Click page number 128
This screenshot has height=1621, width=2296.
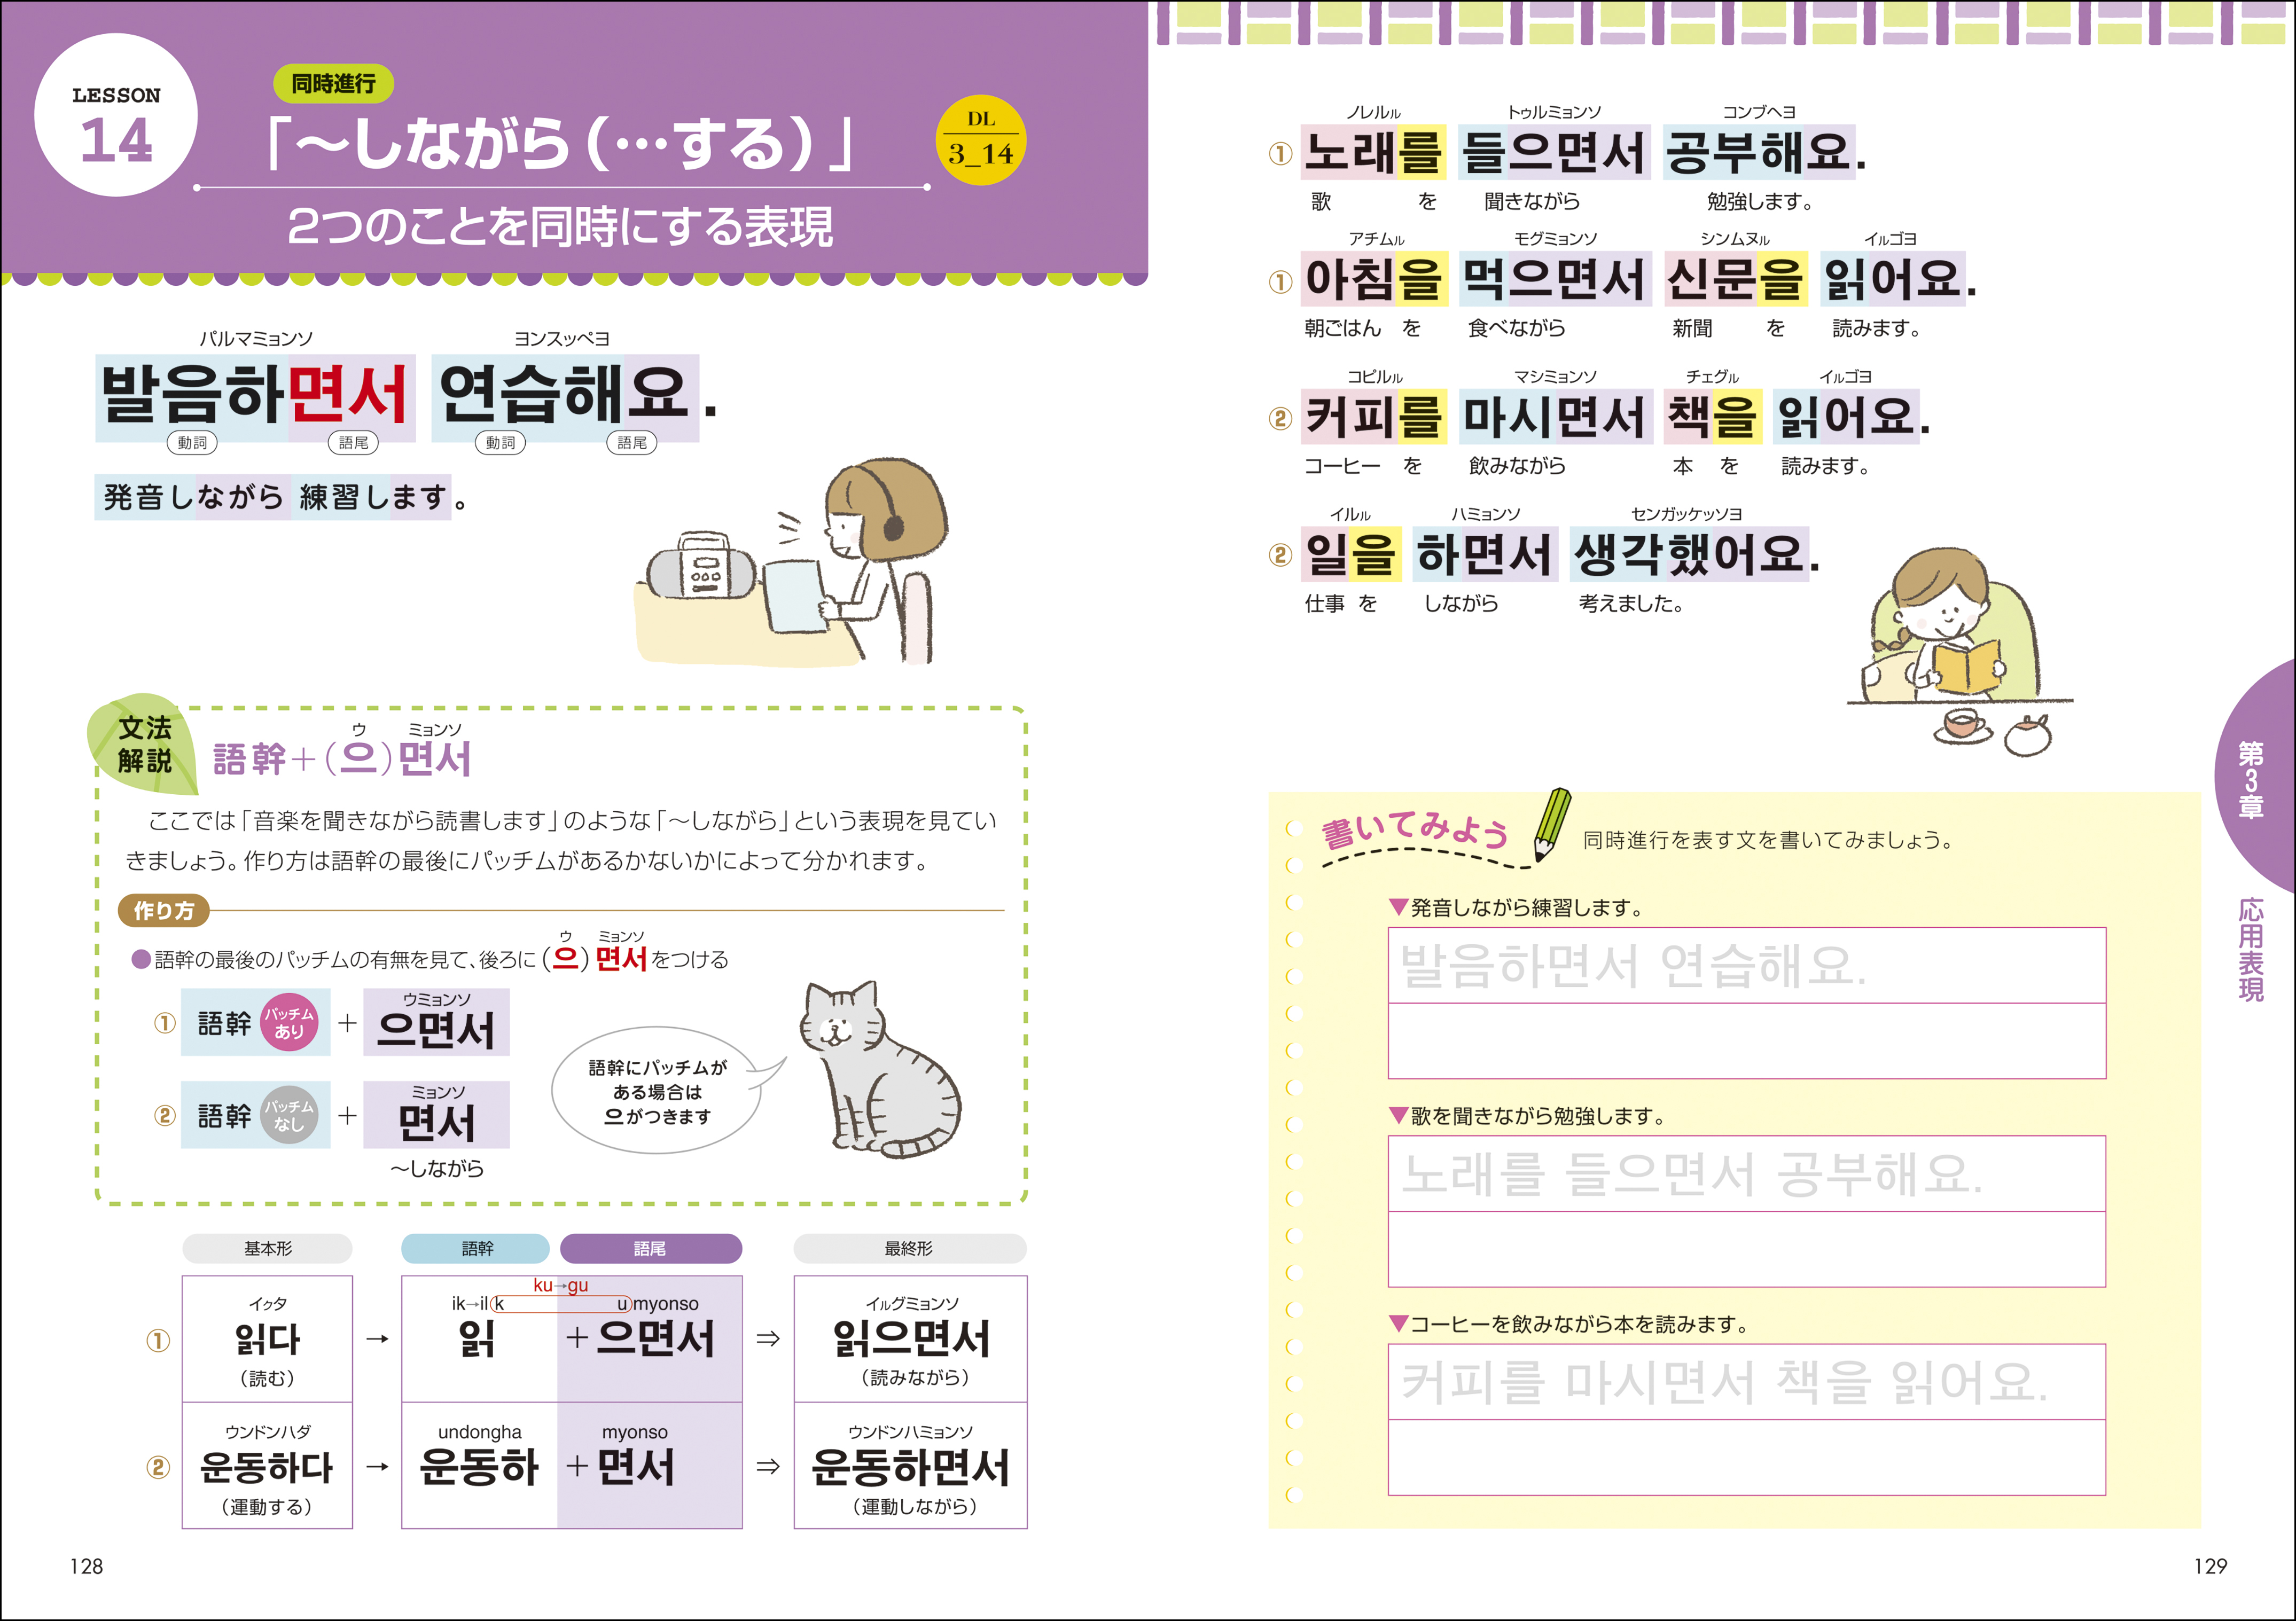click(x=86, y=1567)
